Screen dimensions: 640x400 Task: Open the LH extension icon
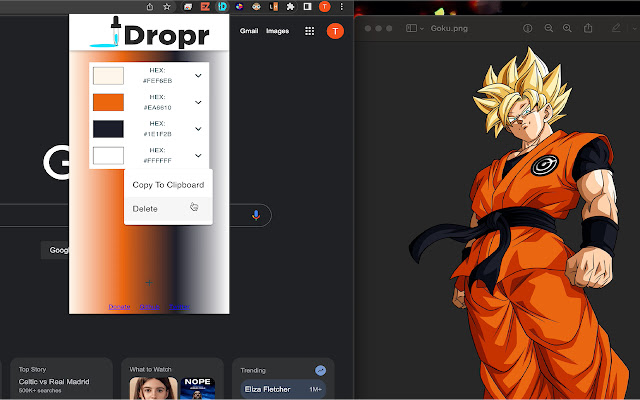click(x=273, y=7)
